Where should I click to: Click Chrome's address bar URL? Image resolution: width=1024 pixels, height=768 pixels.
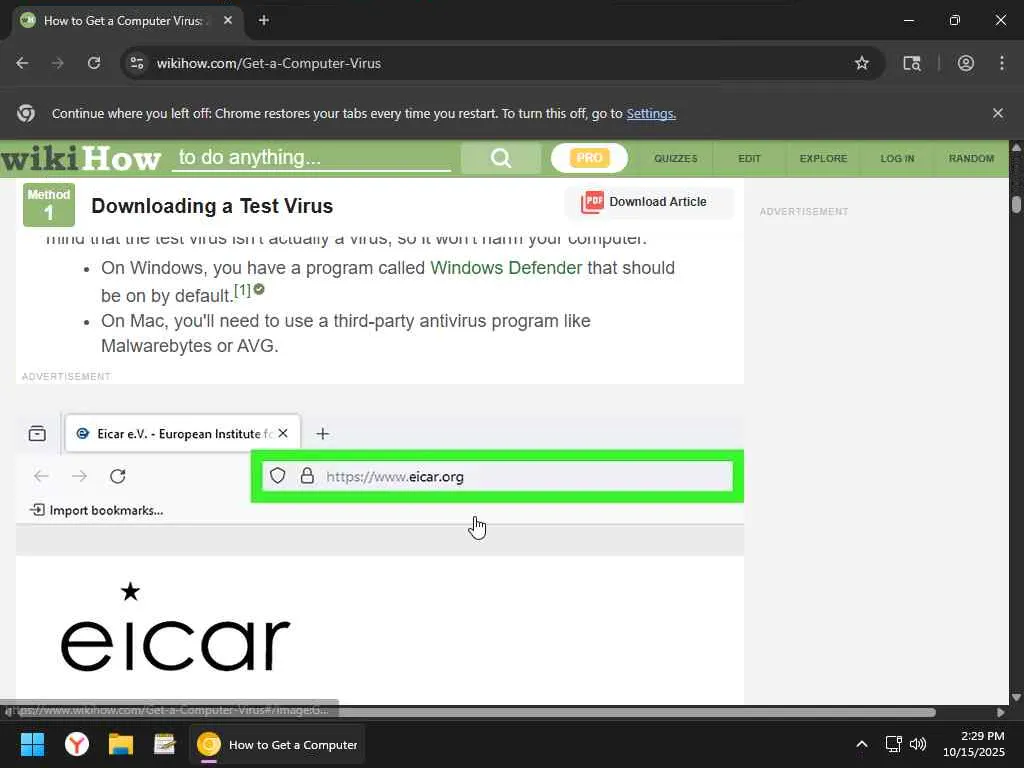tap(268, 63)
